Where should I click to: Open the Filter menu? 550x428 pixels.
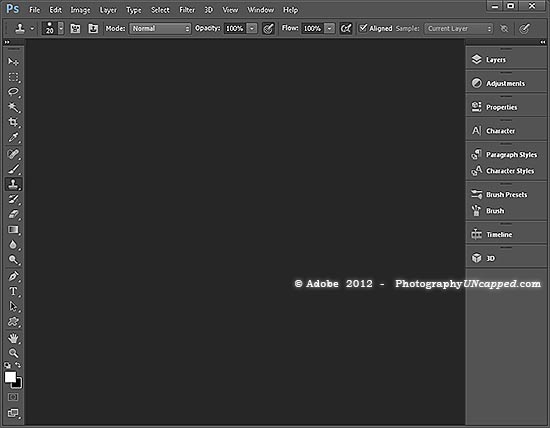pos(187,10)
